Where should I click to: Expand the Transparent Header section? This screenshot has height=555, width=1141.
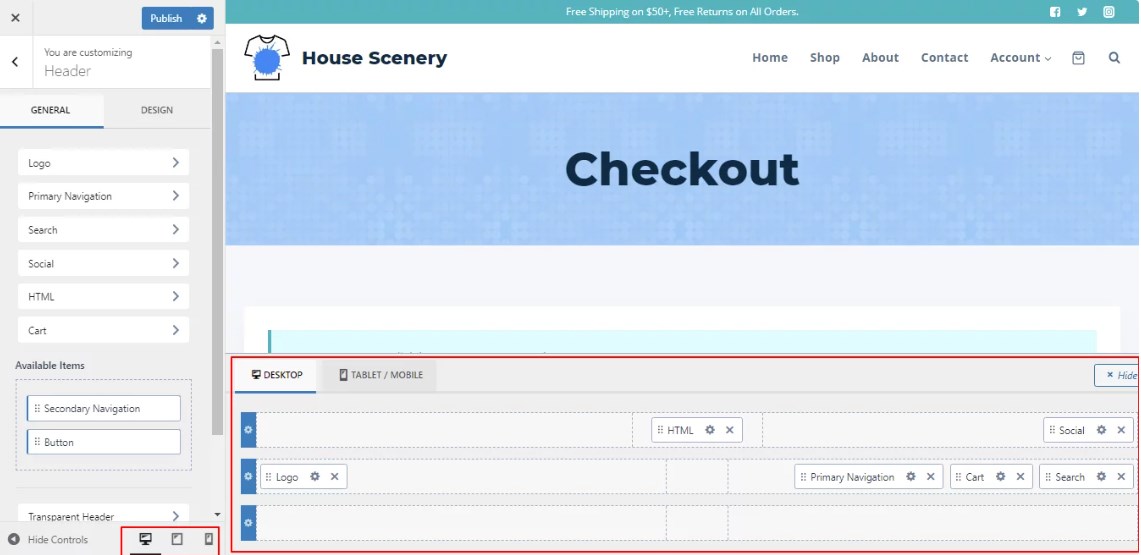pos(103,516)
